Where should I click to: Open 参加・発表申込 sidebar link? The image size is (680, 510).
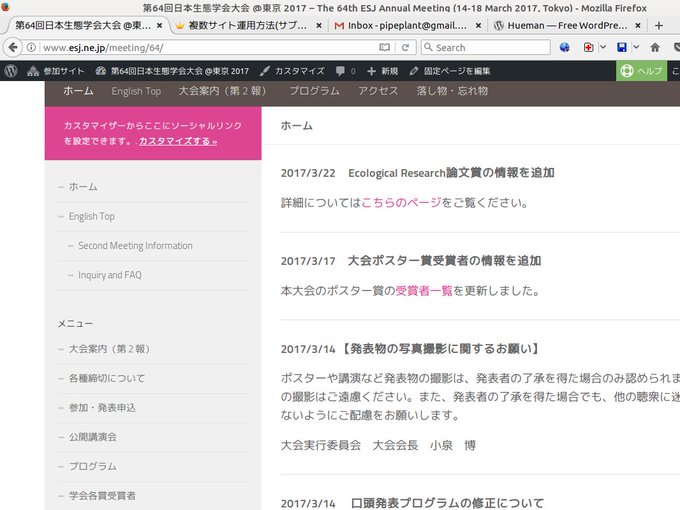point(102,408)
